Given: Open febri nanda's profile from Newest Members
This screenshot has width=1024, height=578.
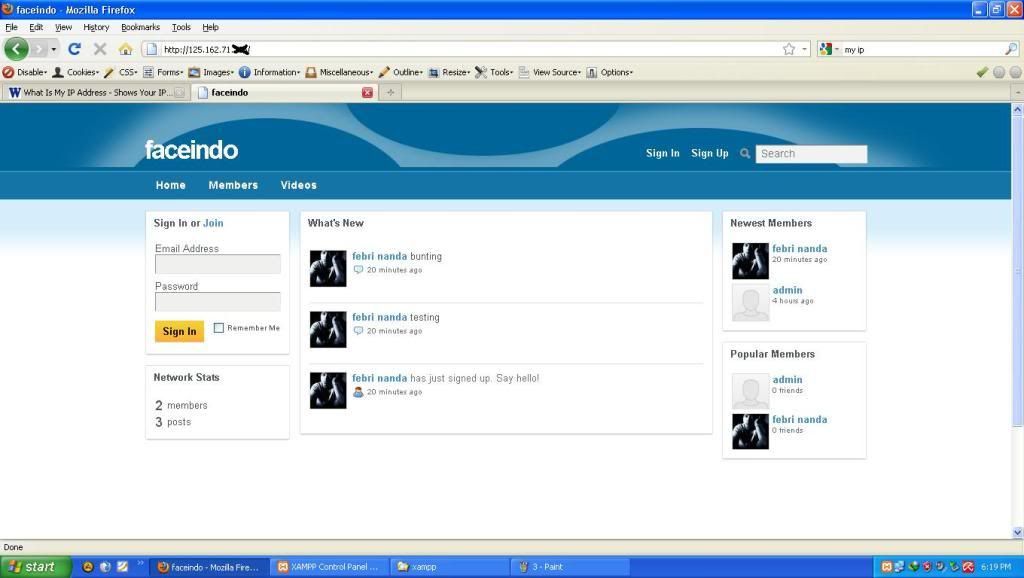Looking at the screenshot, I should click(x=799, y=248).
